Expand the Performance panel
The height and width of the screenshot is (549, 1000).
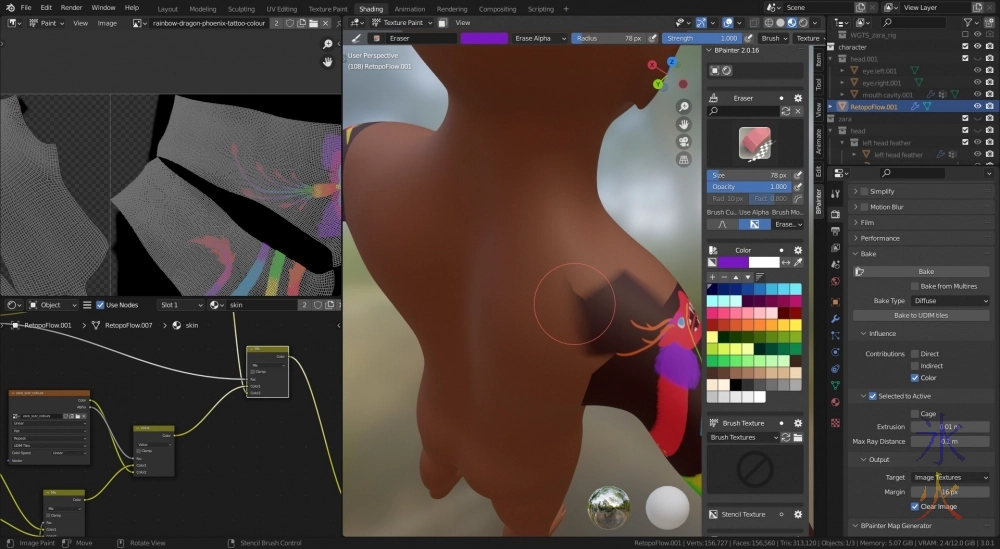pos(880,238)
